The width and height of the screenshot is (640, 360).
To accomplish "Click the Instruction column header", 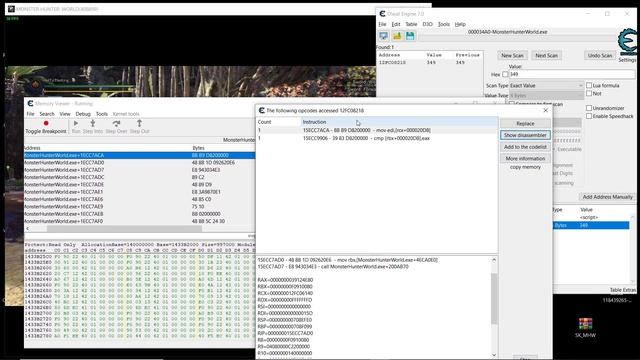I will pyautogui.click(x=399, y=122).
